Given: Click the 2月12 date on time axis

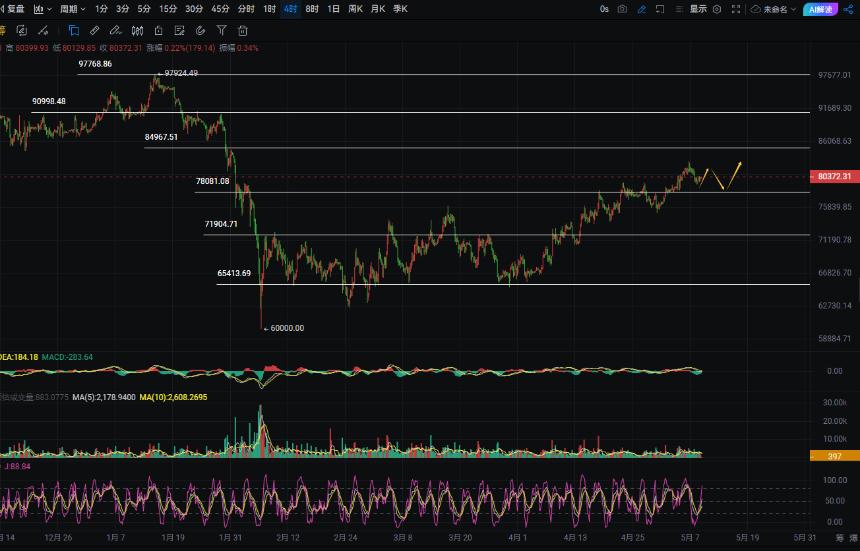Looking at the screenshot, I should click(288, 537).
